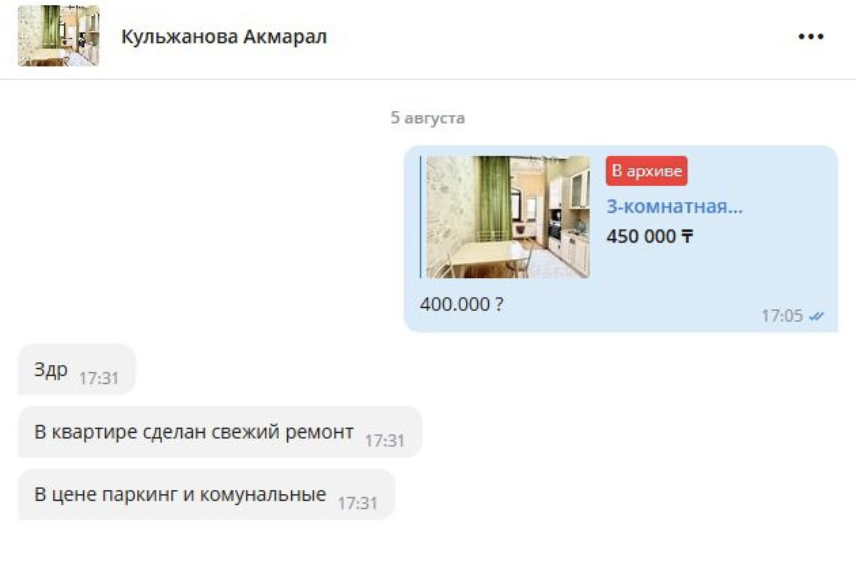Click the 17:05 timestamp on sent message

[x=782, y=316]
